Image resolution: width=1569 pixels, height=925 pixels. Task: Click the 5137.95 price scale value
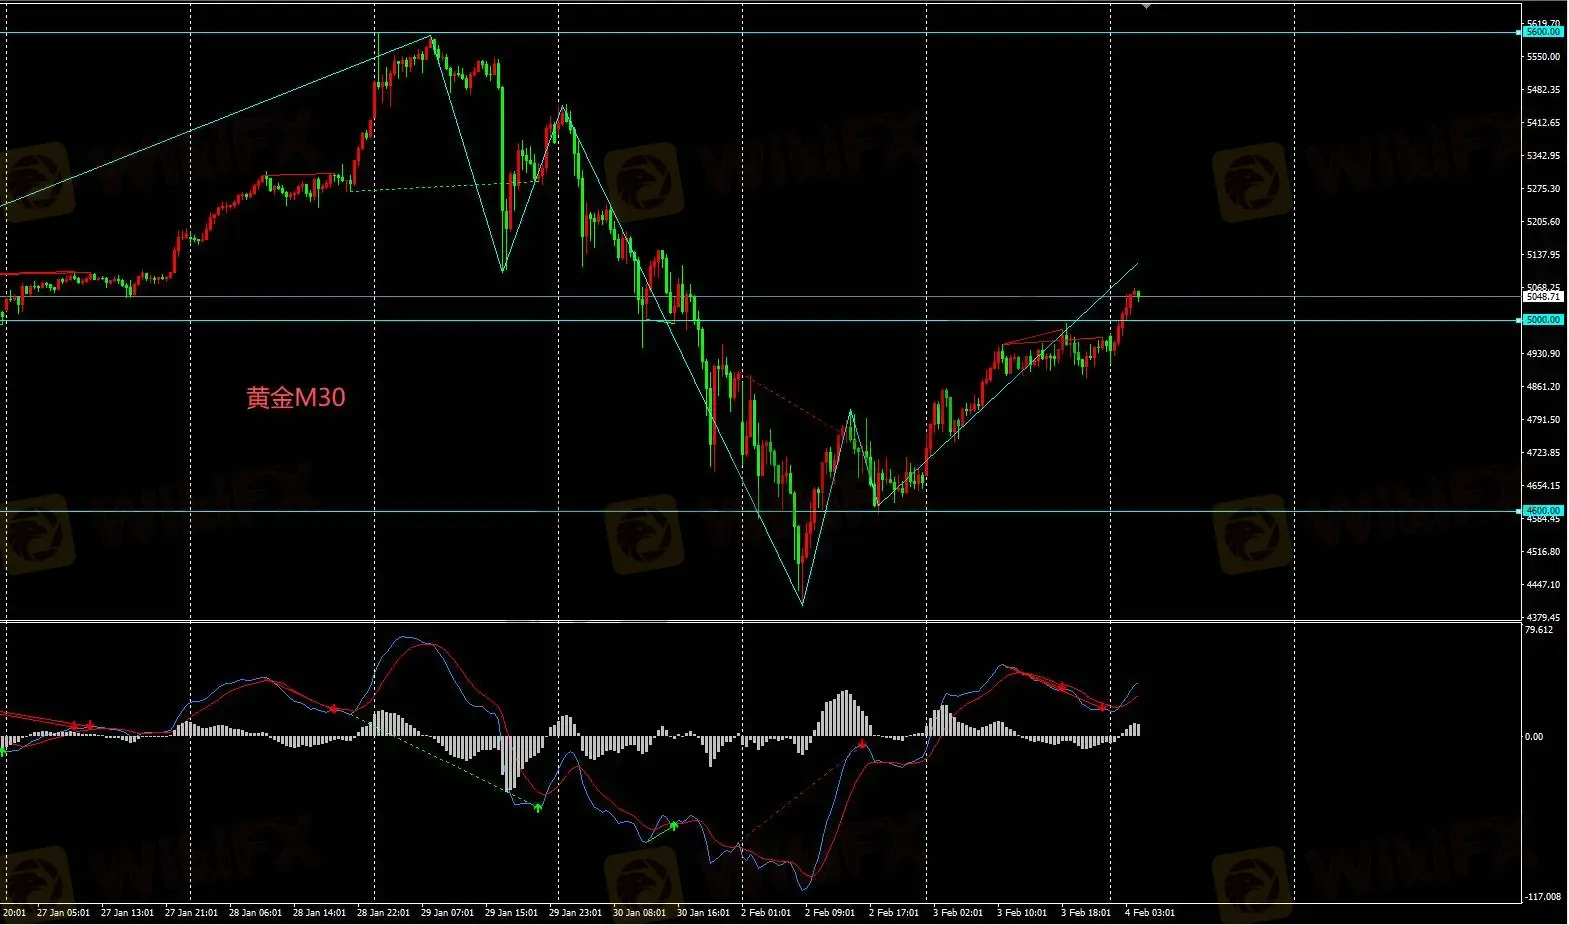coord(1543,255)
